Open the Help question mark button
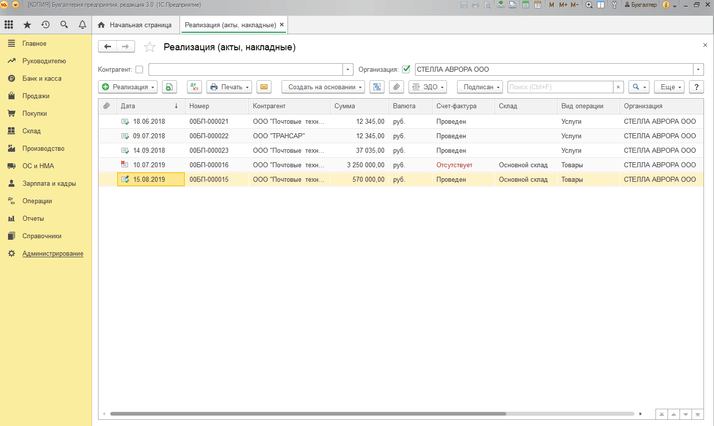The width and height of the screenshot is (714, 426). (x=697, y=87)
